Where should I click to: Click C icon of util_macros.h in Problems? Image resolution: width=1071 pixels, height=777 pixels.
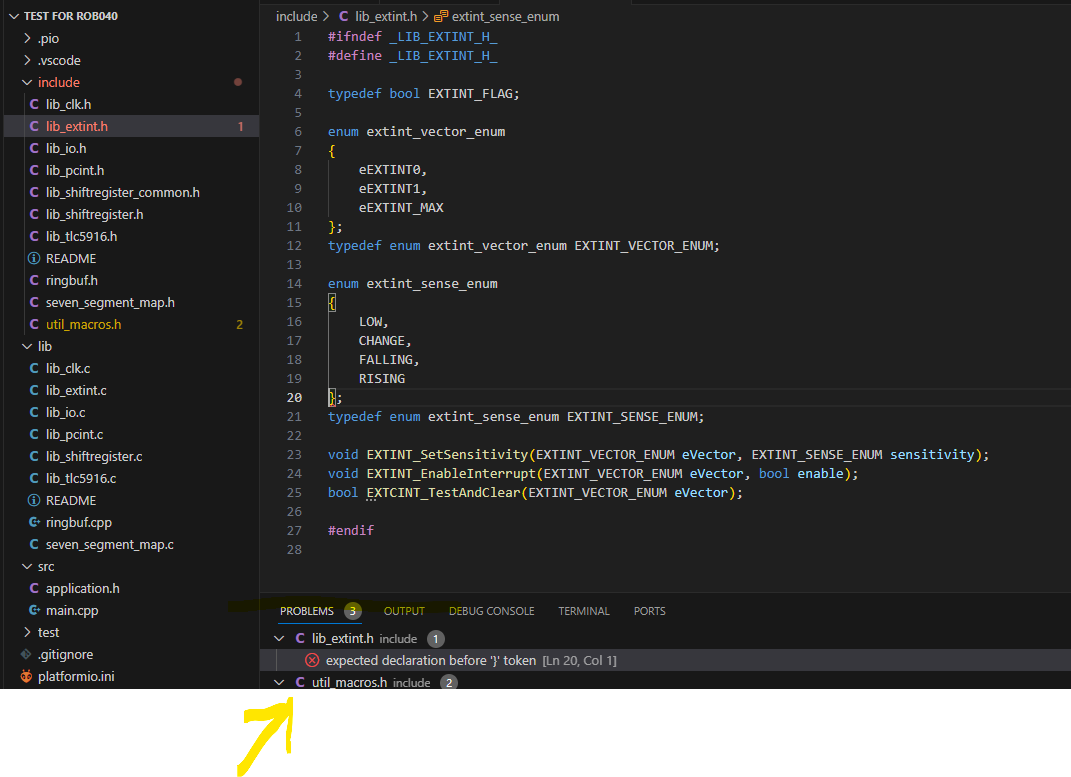point(300,682)
